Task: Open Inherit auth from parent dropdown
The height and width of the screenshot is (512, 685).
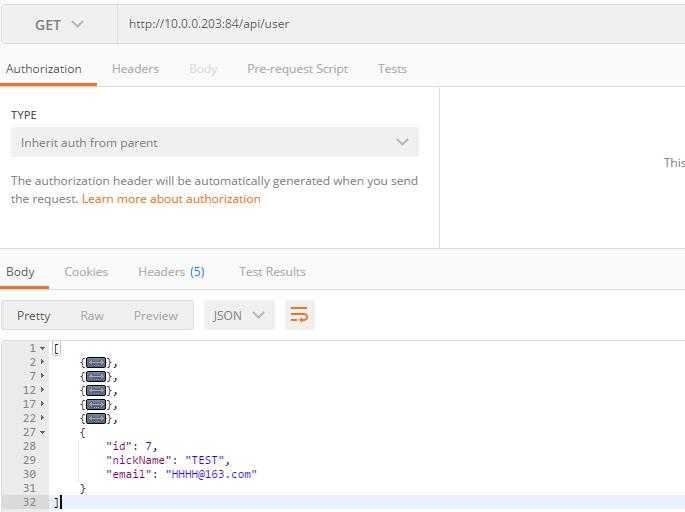Action: [214, 142]
